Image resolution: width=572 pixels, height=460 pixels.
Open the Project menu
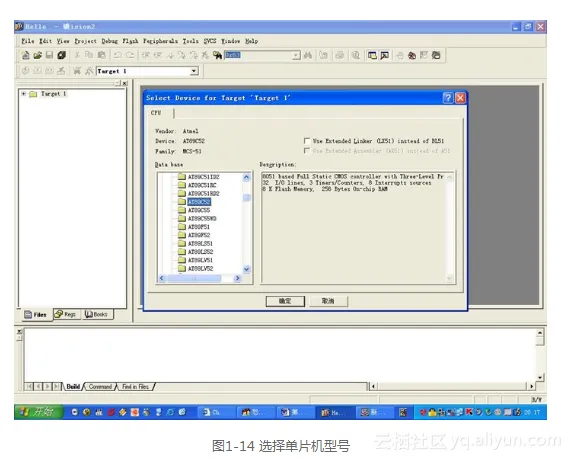pyautogui.click(x=86, y=41)
